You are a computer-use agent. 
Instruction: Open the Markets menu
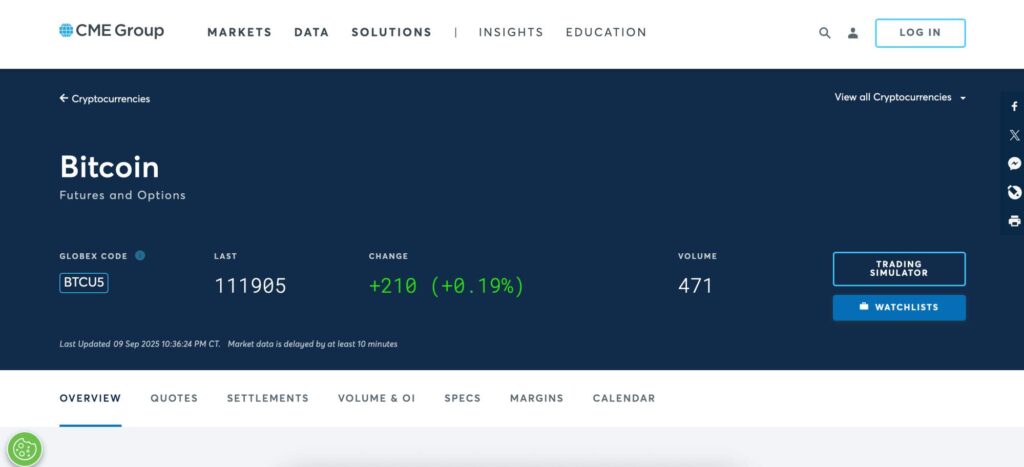pyautogui.click(x=239, y=32)
